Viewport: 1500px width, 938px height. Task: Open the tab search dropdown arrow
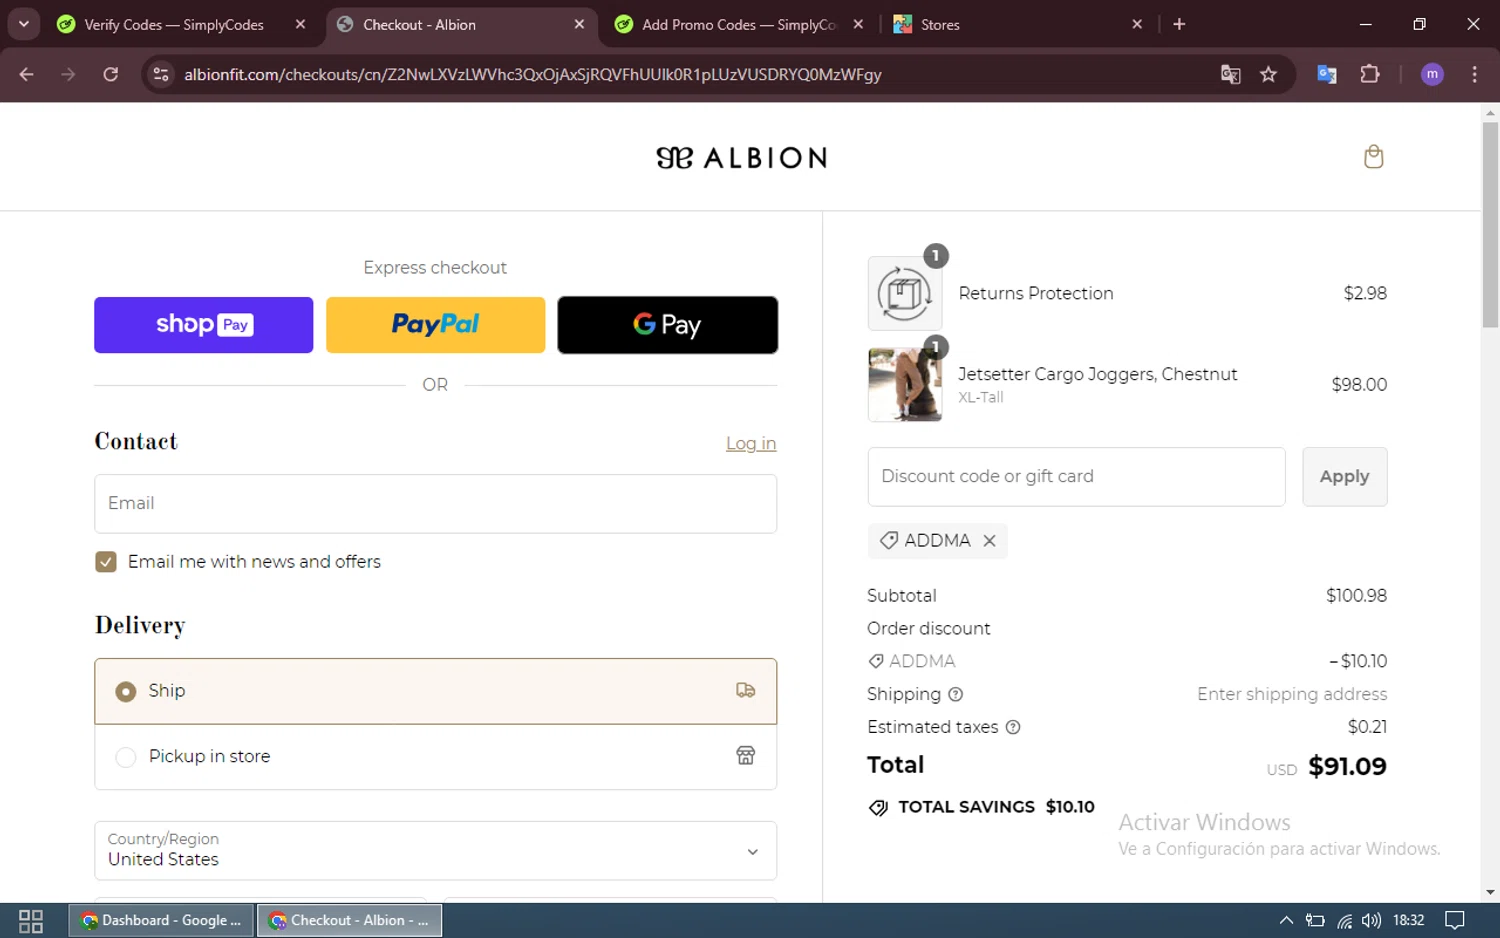23,24
